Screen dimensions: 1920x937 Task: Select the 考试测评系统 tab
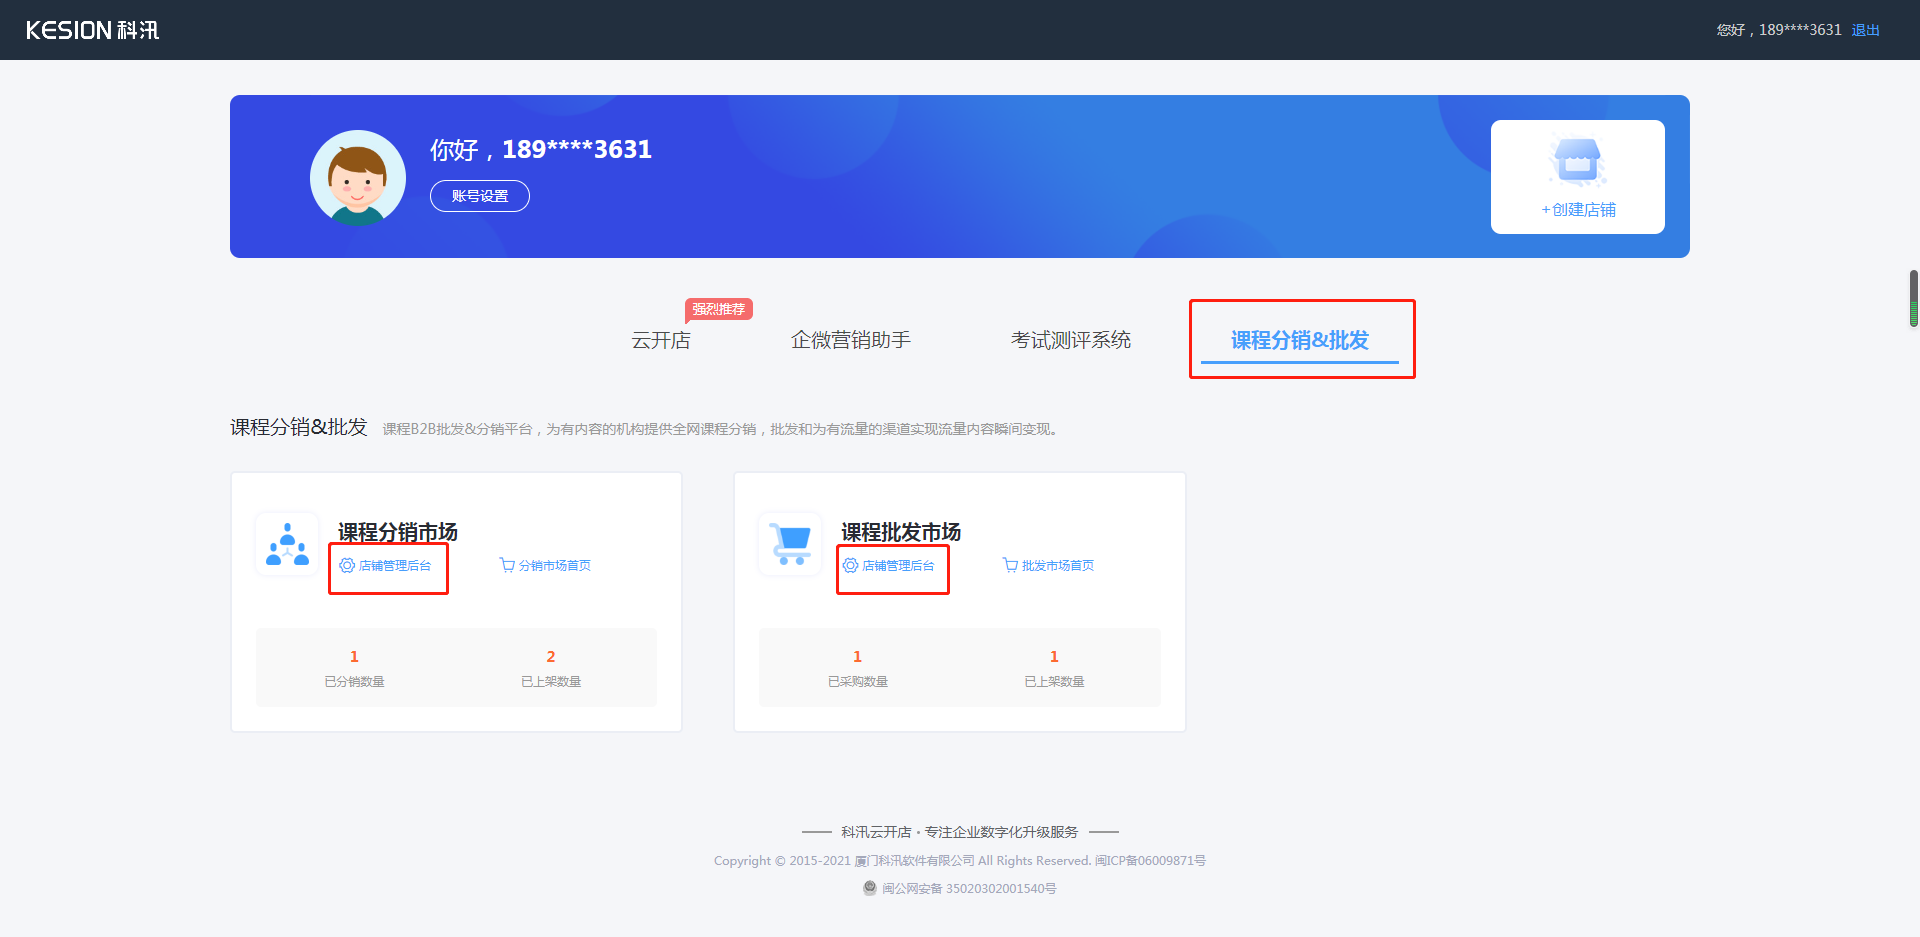(x=1071, y=340)
